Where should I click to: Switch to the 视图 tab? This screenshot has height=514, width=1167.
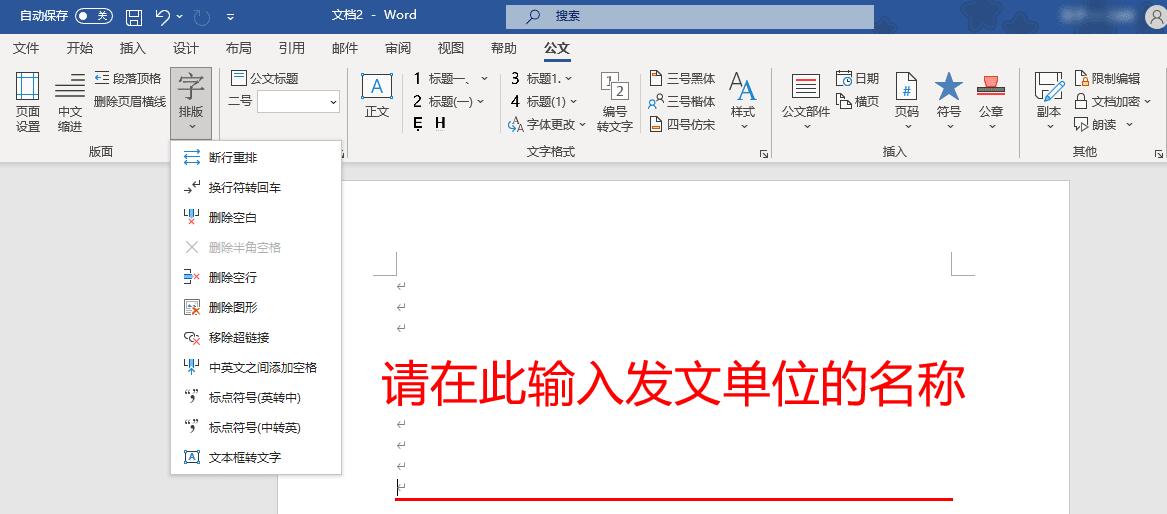[x=450, y=48]
